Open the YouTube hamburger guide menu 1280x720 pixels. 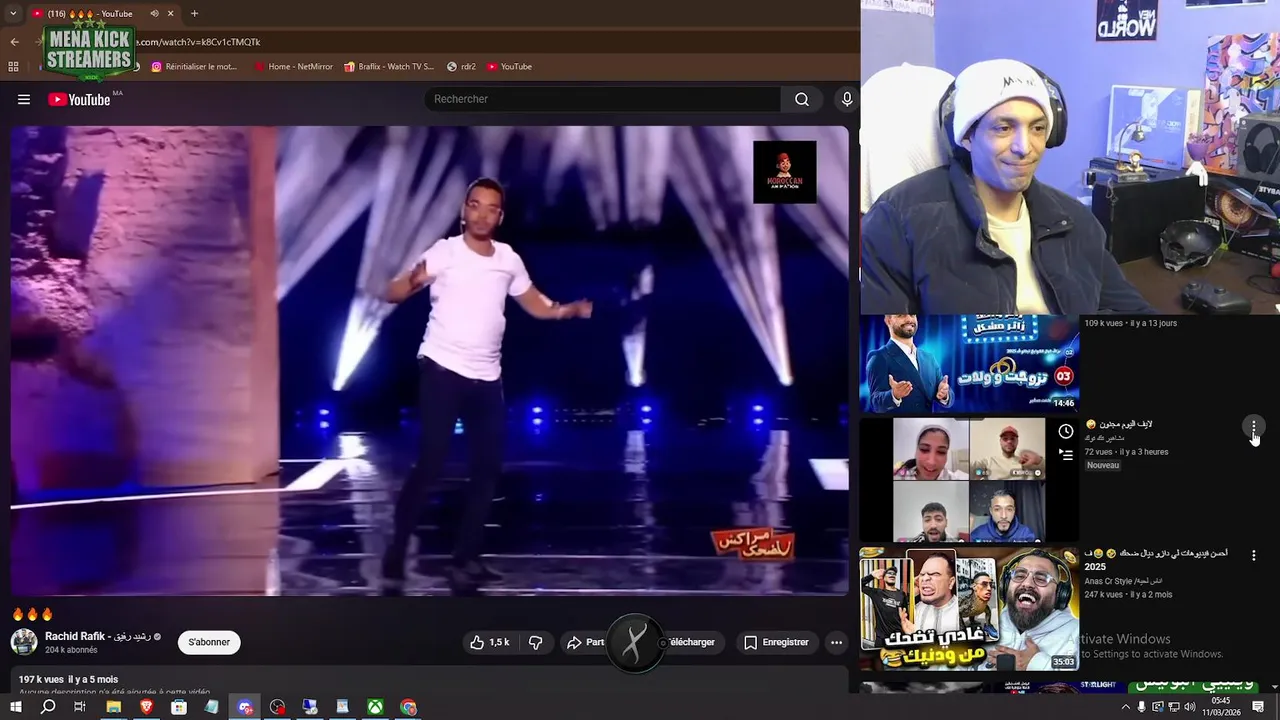[24, 99]
